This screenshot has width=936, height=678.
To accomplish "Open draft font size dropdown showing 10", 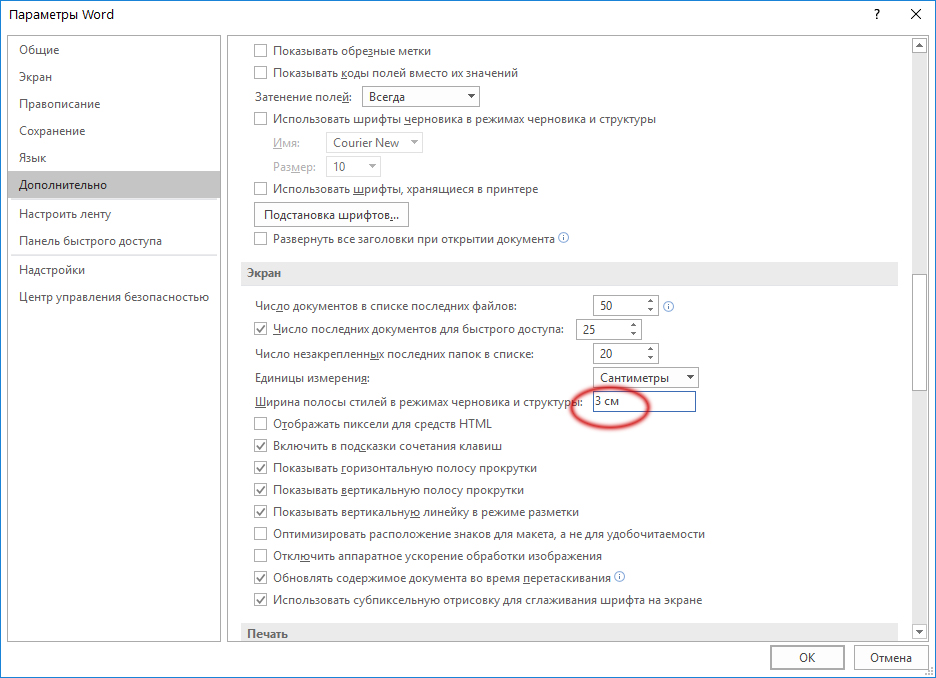I will pyautogui.click(x=353, y=167).
